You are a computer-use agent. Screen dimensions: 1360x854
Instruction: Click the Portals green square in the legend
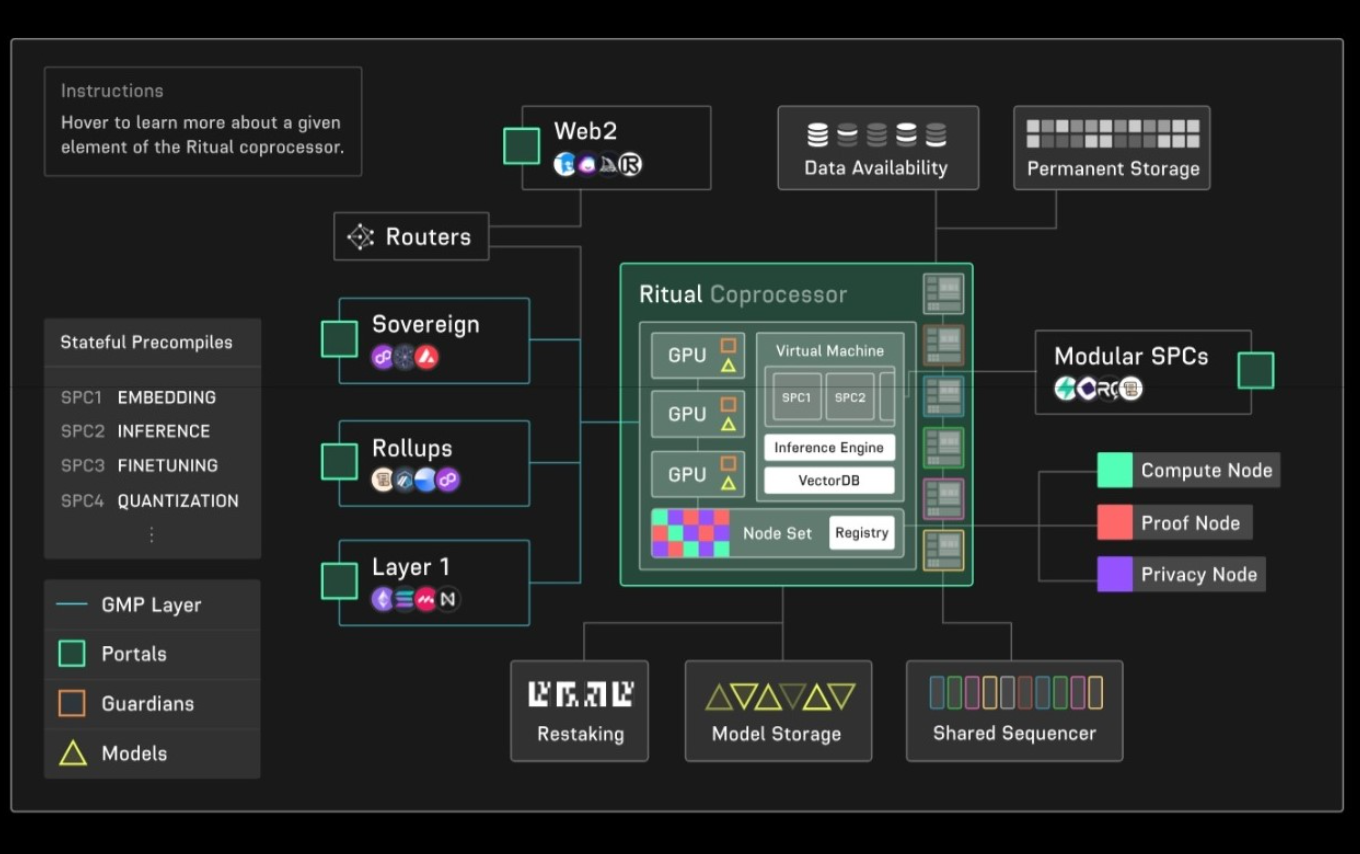click(72, 654)
